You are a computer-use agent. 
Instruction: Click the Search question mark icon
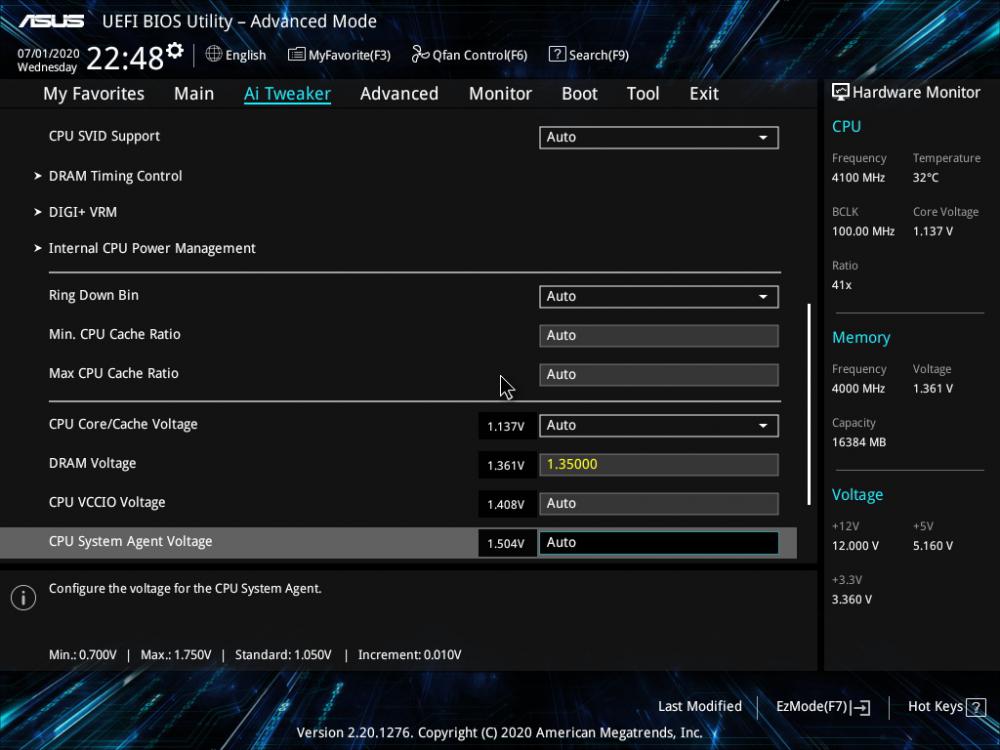(x=557, y=54)
